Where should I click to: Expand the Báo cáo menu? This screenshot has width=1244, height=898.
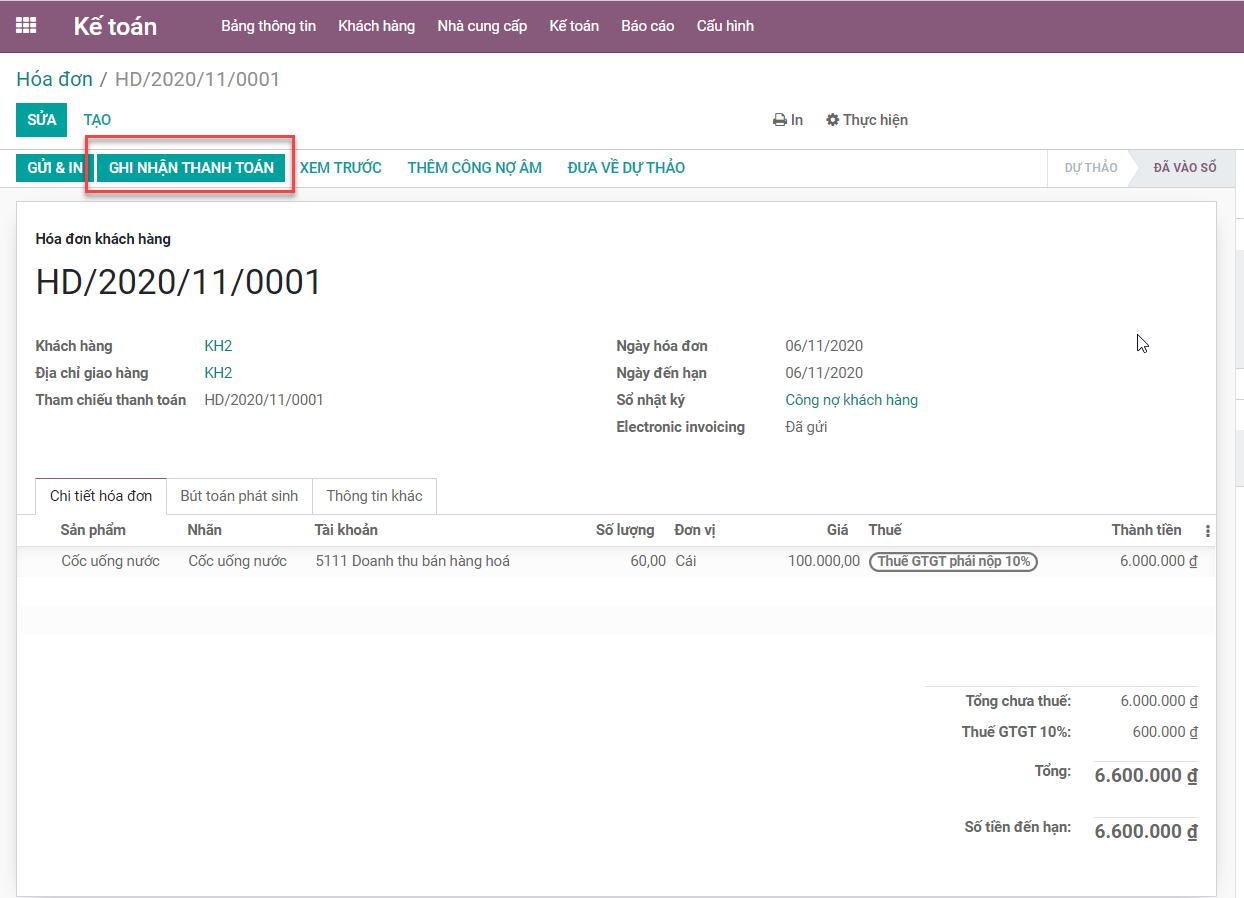click(x=647, y=26)
